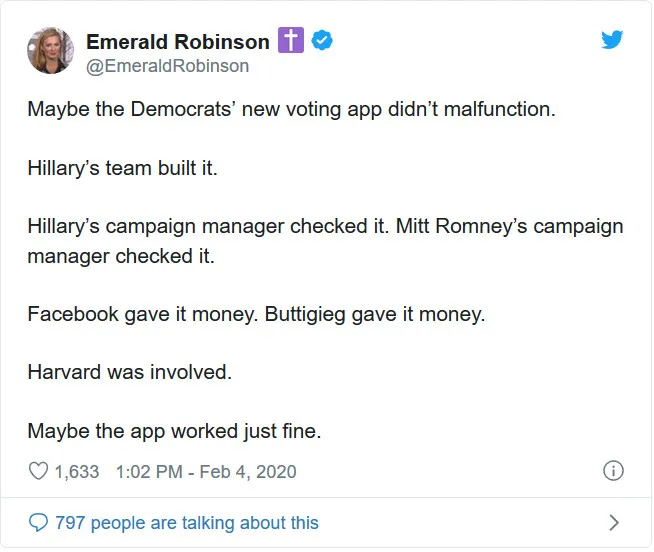
Task: Open the tweet info circle icon
Action: 613,471
